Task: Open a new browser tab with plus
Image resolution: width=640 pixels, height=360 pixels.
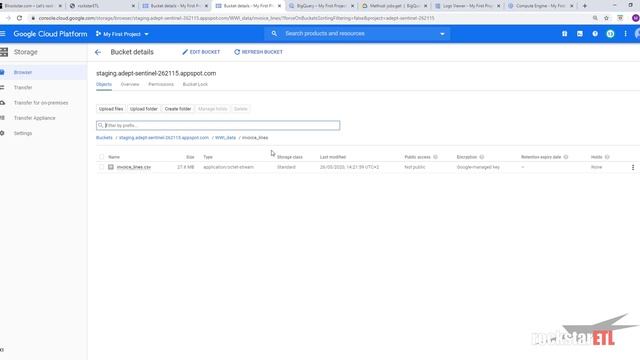Action: pyautogui.click(x=584, y=6)
